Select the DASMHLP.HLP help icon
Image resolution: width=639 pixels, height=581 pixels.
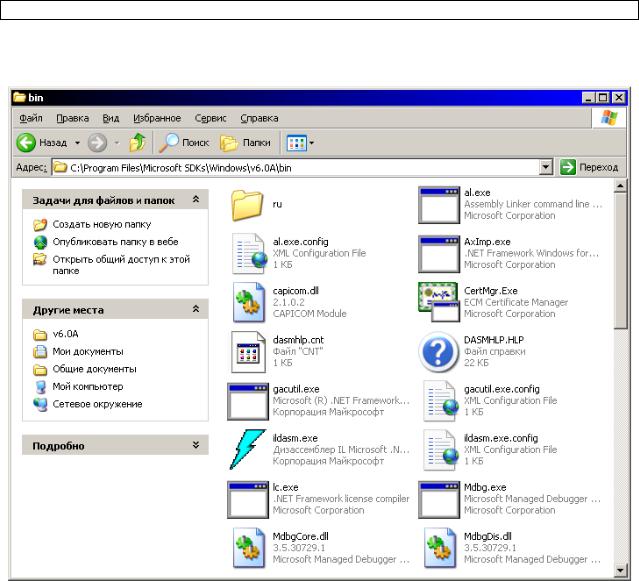439,352
